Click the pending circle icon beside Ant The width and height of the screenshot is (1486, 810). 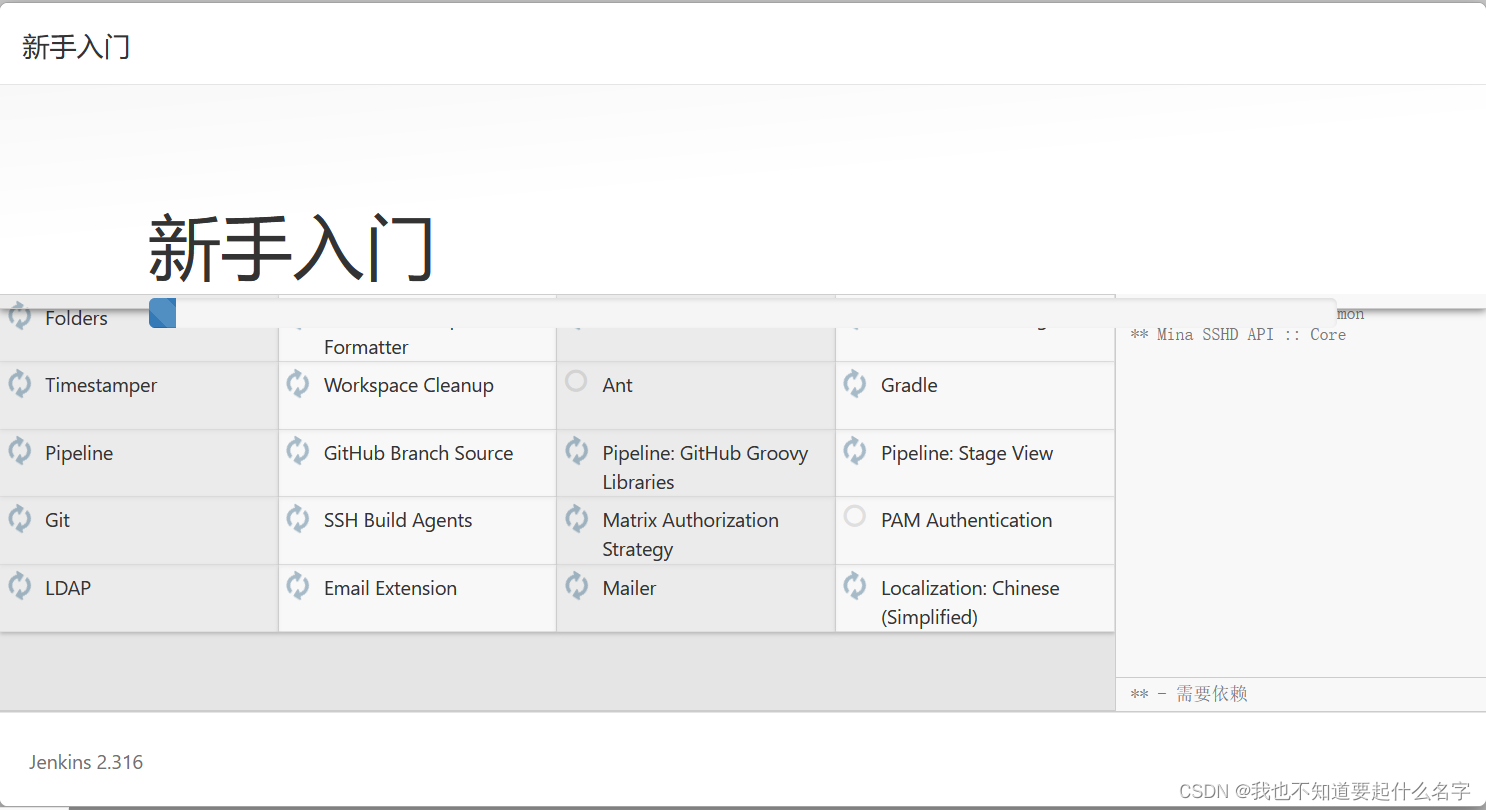tap(576, 381)
